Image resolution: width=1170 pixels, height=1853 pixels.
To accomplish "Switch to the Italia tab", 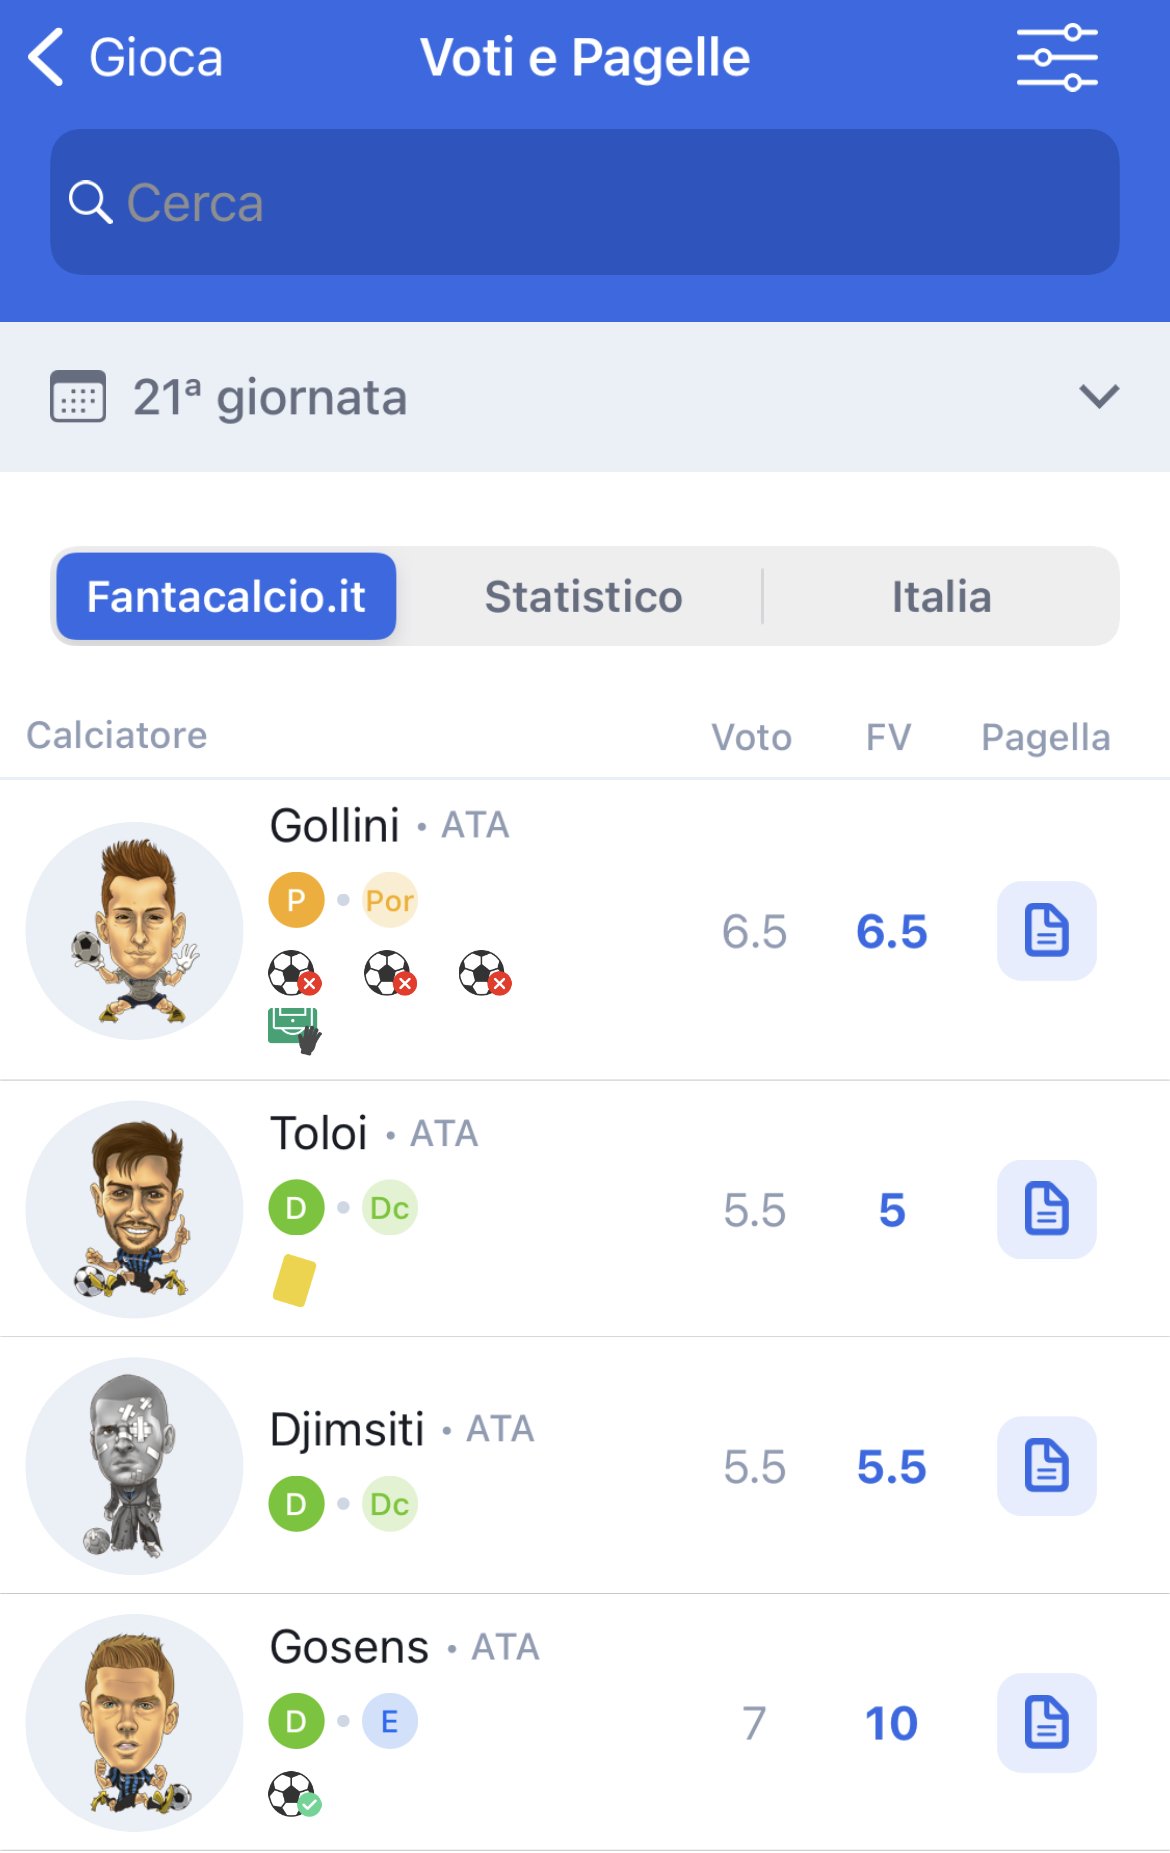I will click(941, 597).
